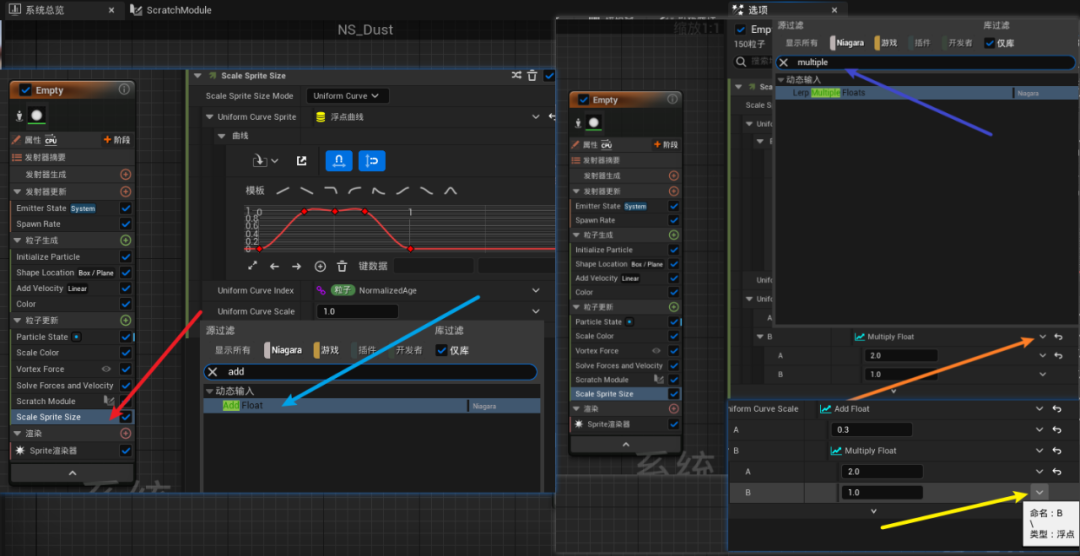Toggle Initialize Particle checkbox in left stack
This screenshot has height=556, width=1080.
pos(125,256)
